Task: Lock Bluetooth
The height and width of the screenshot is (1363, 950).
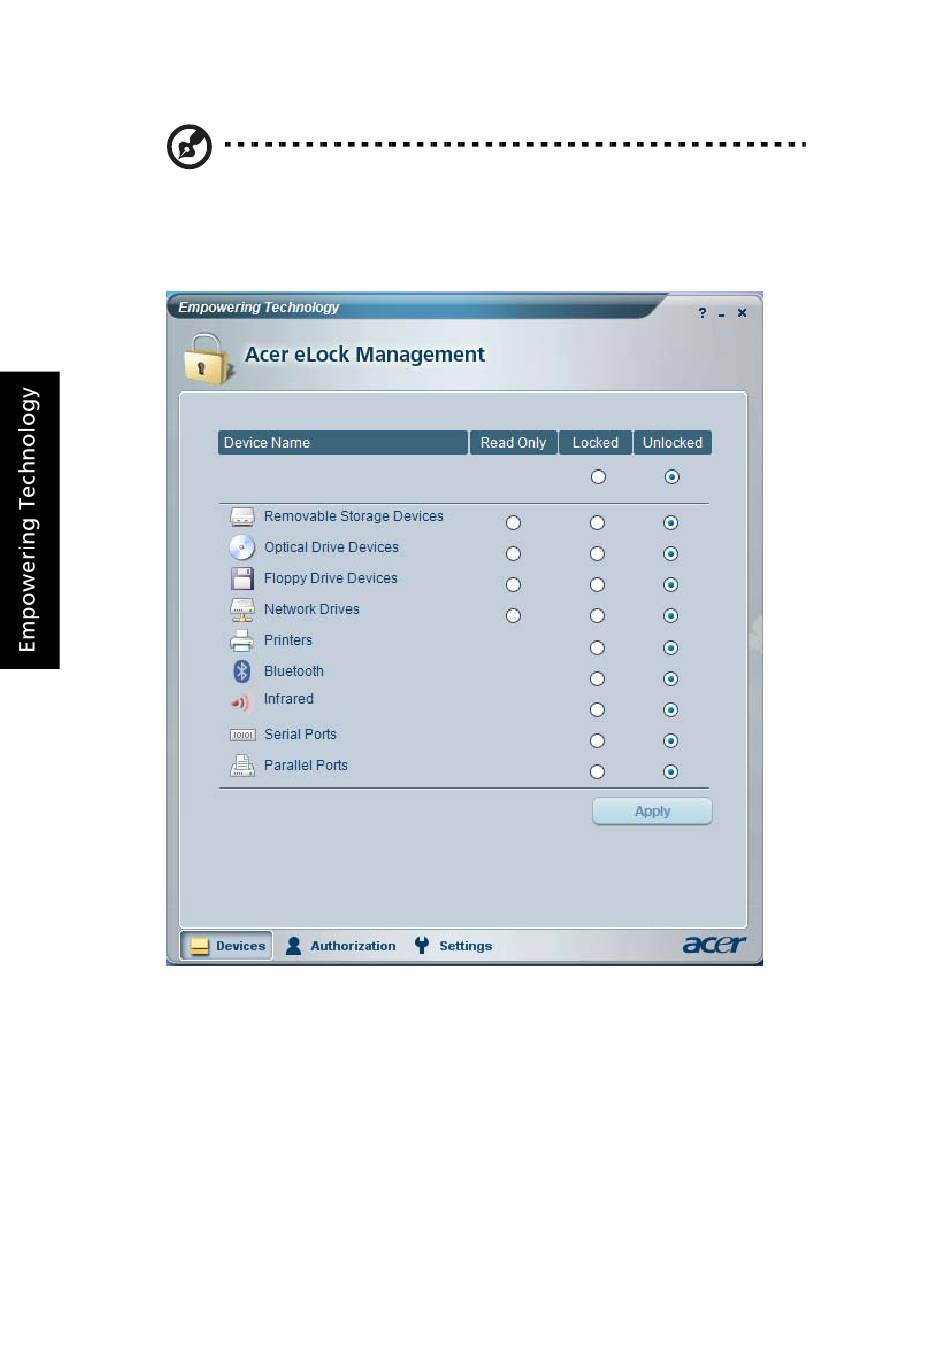Action: pos(597,679)
